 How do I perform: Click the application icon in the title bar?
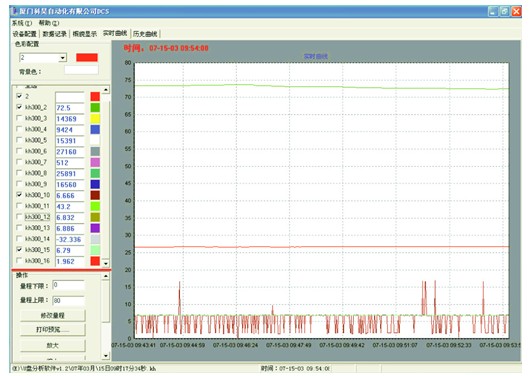coord(15,11)
